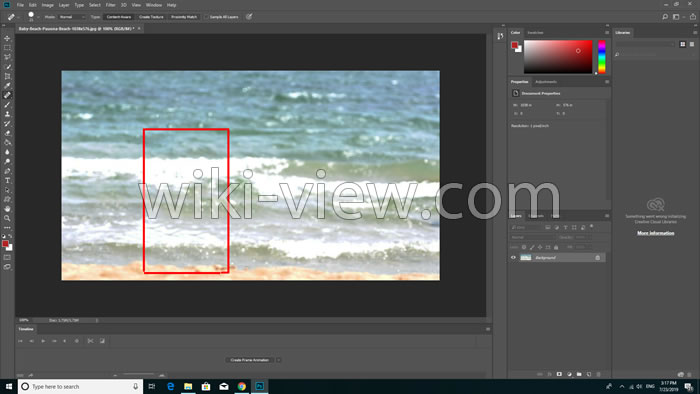The image size is (700, 394).
Task: Open the Edit Toolbar three-dots icon
Action: (x=7, y=228)
